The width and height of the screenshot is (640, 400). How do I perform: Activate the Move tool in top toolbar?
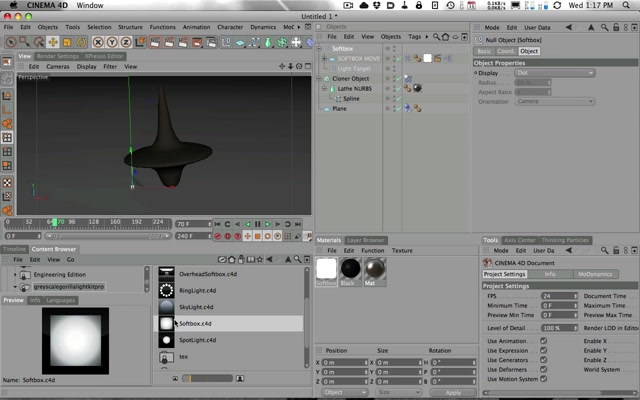point(53,42)
